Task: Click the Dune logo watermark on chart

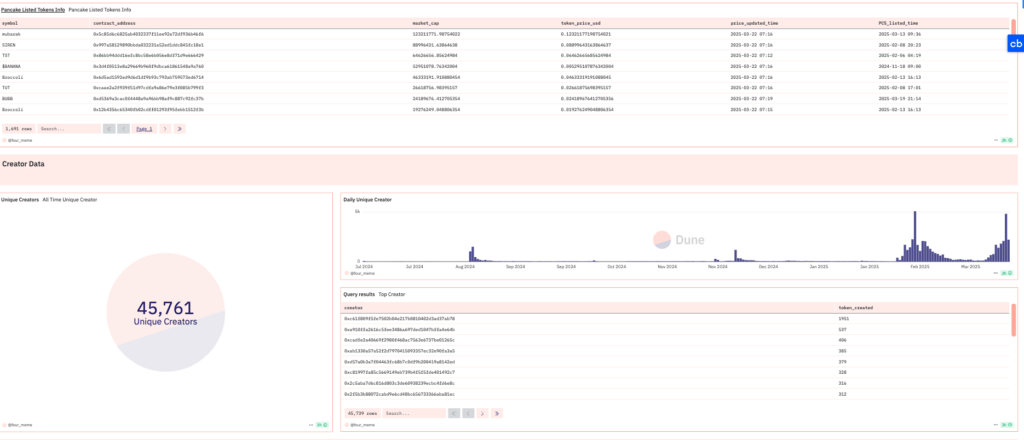Action: pos(676,240)
